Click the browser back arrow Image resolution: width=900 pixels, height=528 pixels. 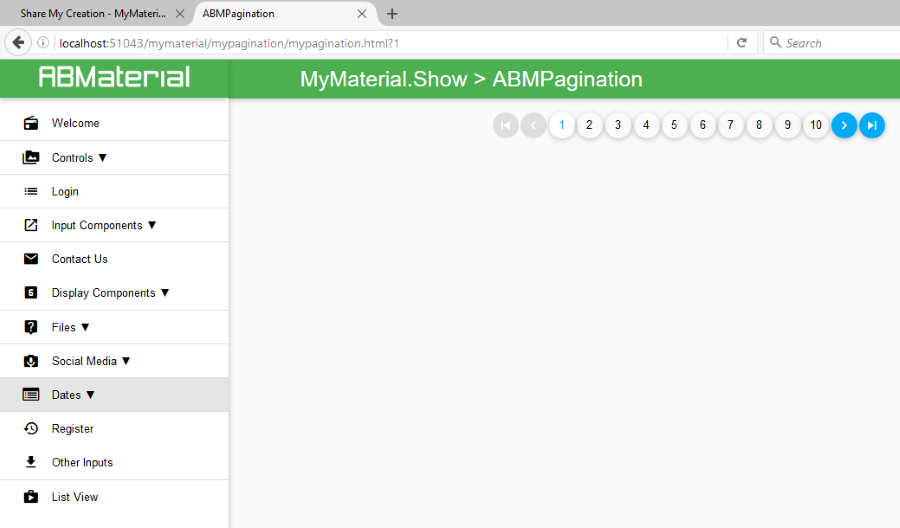18,42
